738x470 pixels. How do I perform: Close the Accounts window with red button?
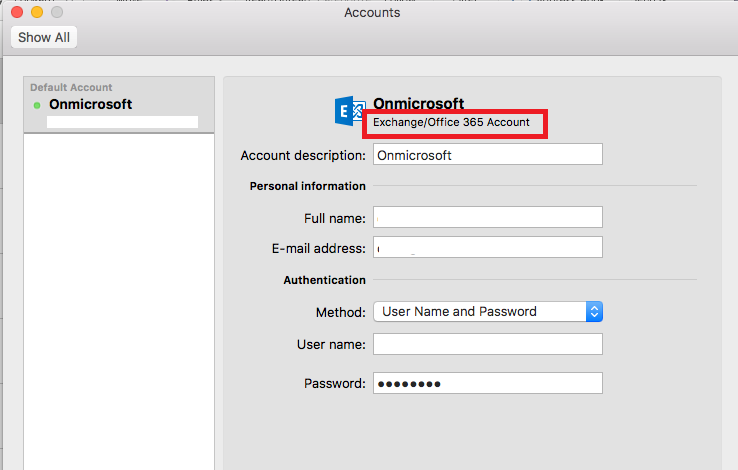point(17,12)
